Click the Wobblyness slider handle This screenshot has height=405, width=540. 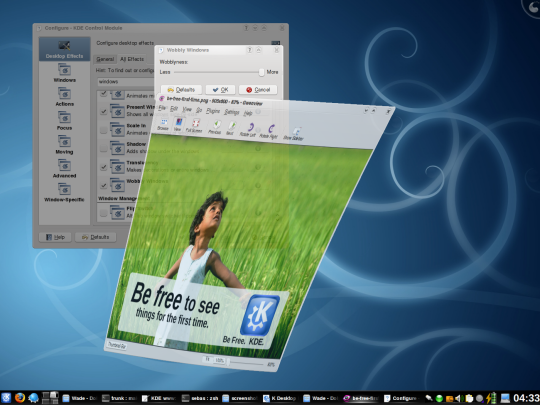261,72
